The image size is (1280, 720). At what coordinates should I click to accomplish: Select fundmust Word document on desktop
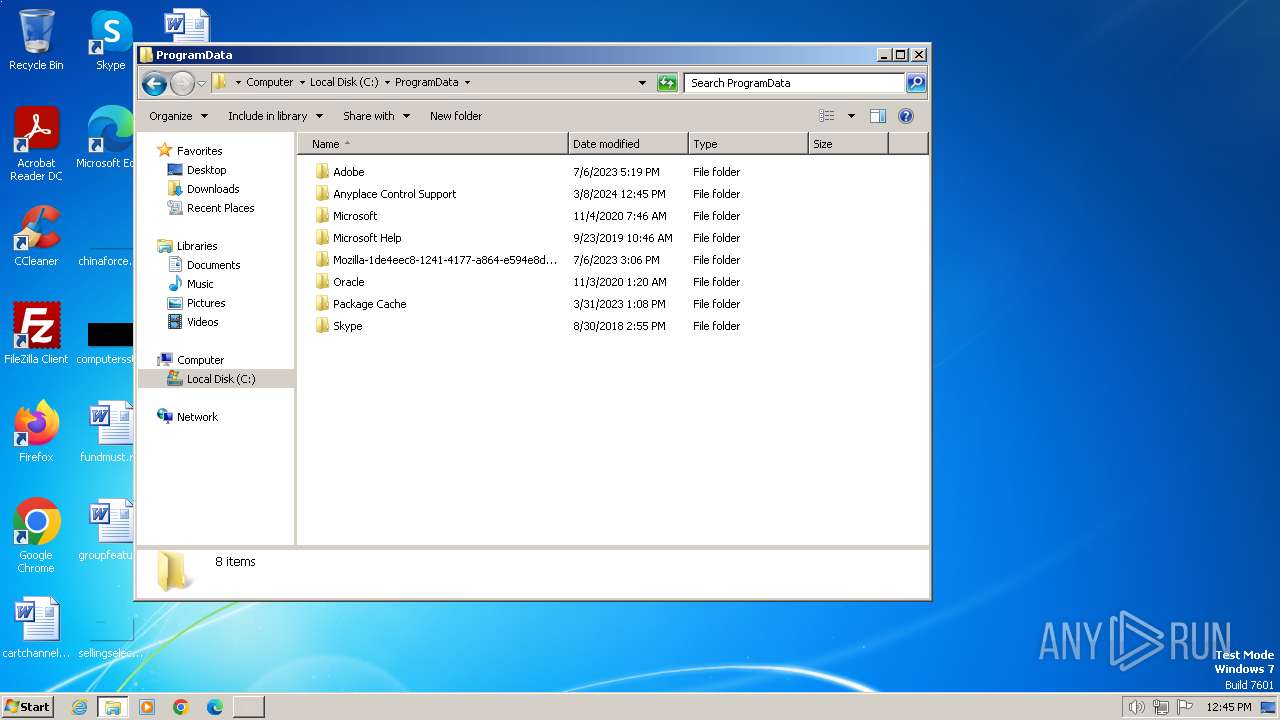(106, 431)
